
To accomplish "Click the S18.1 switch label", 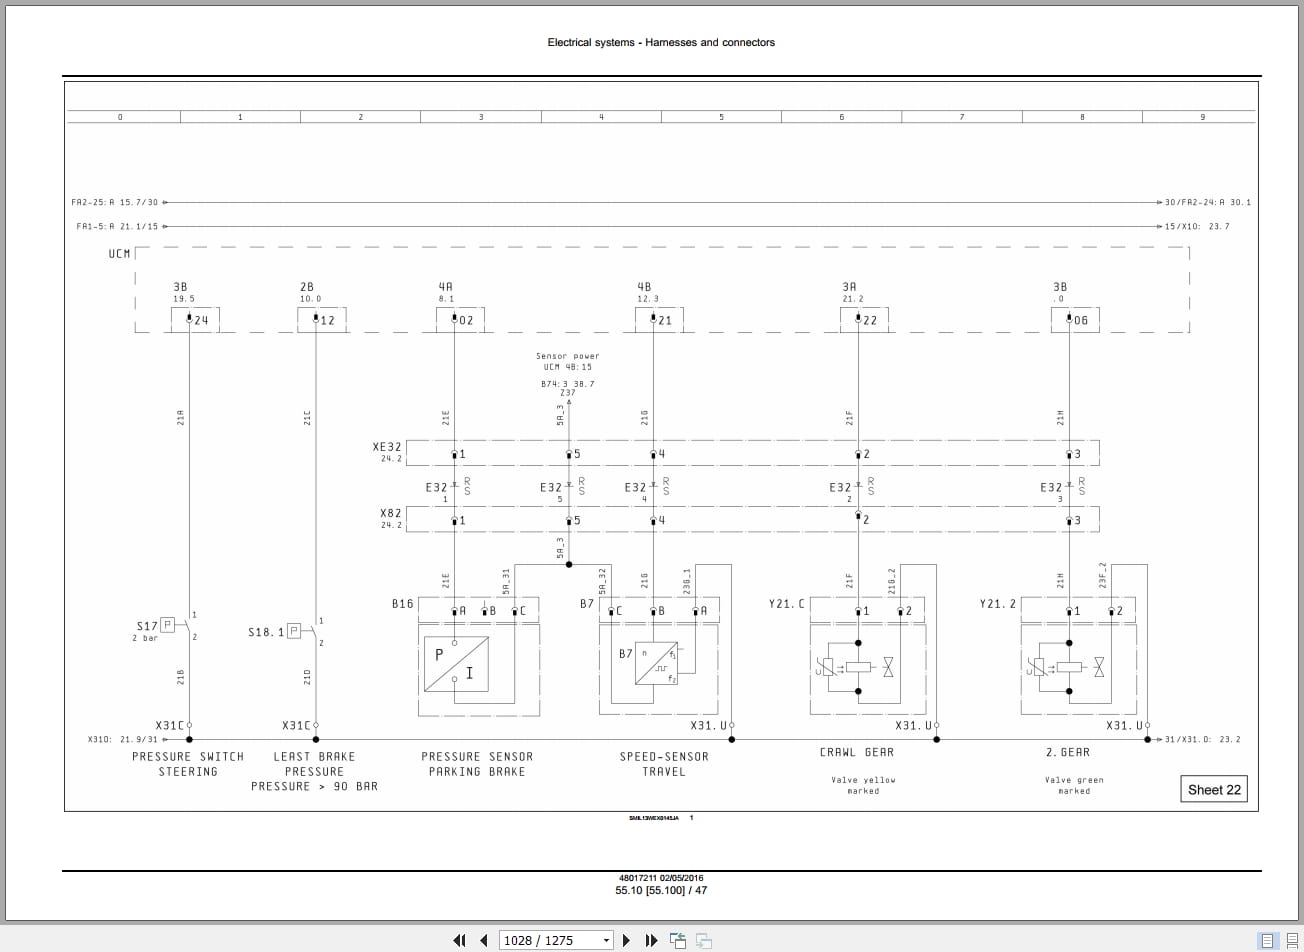I will (x=266, y=632).
